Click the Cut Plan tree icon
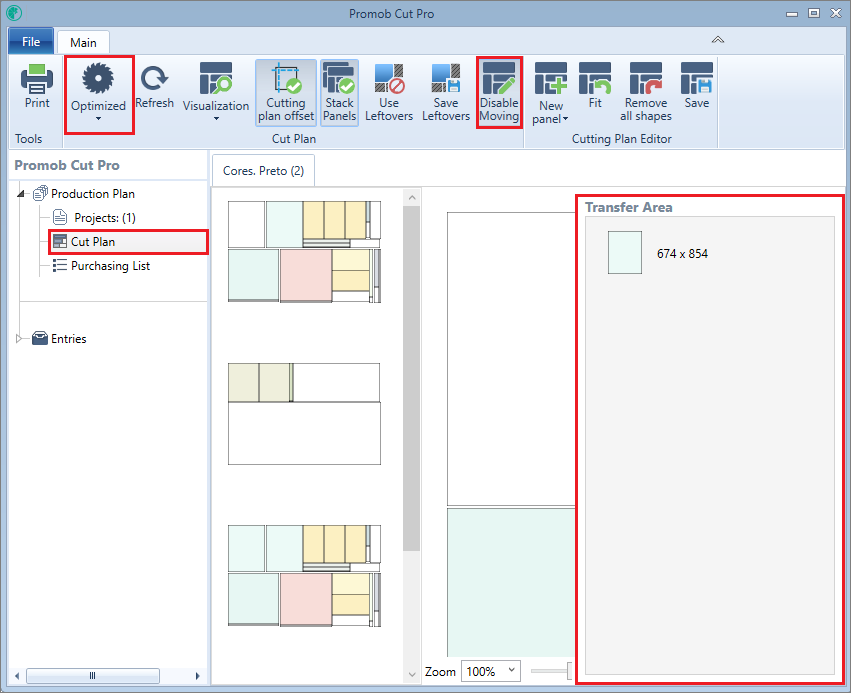 click(60, 241)
